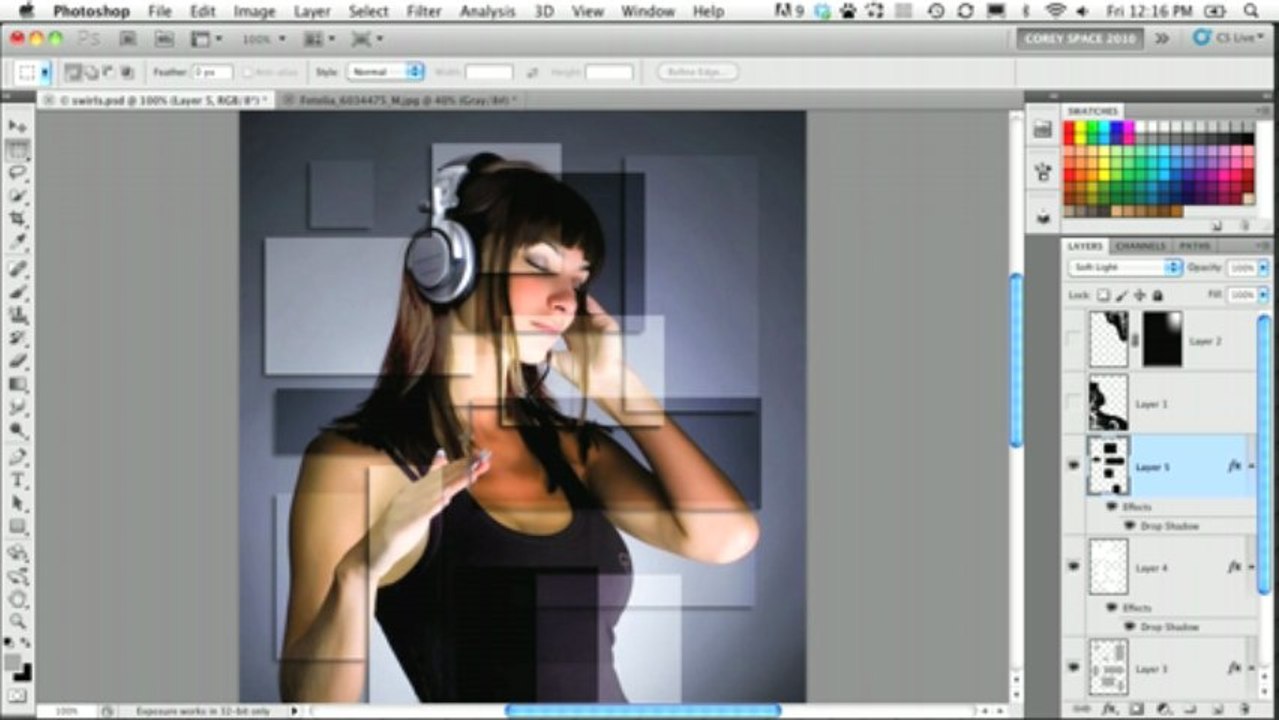Open the Soft Light blend mode dropdown
The image size is (1279, 720).
coord(1125,268)
